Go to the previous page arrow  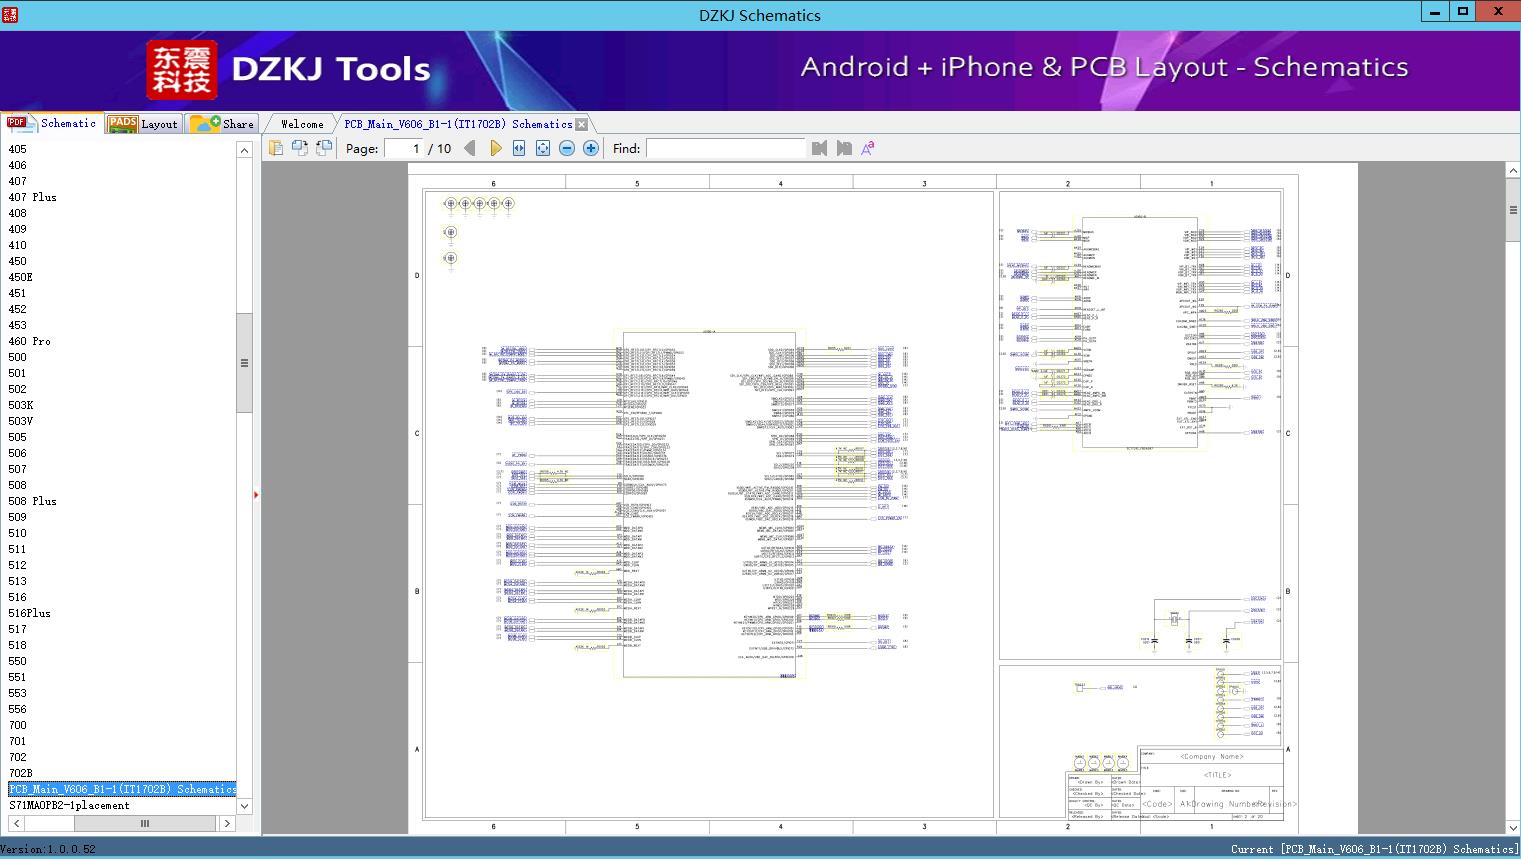click(470, 148)
